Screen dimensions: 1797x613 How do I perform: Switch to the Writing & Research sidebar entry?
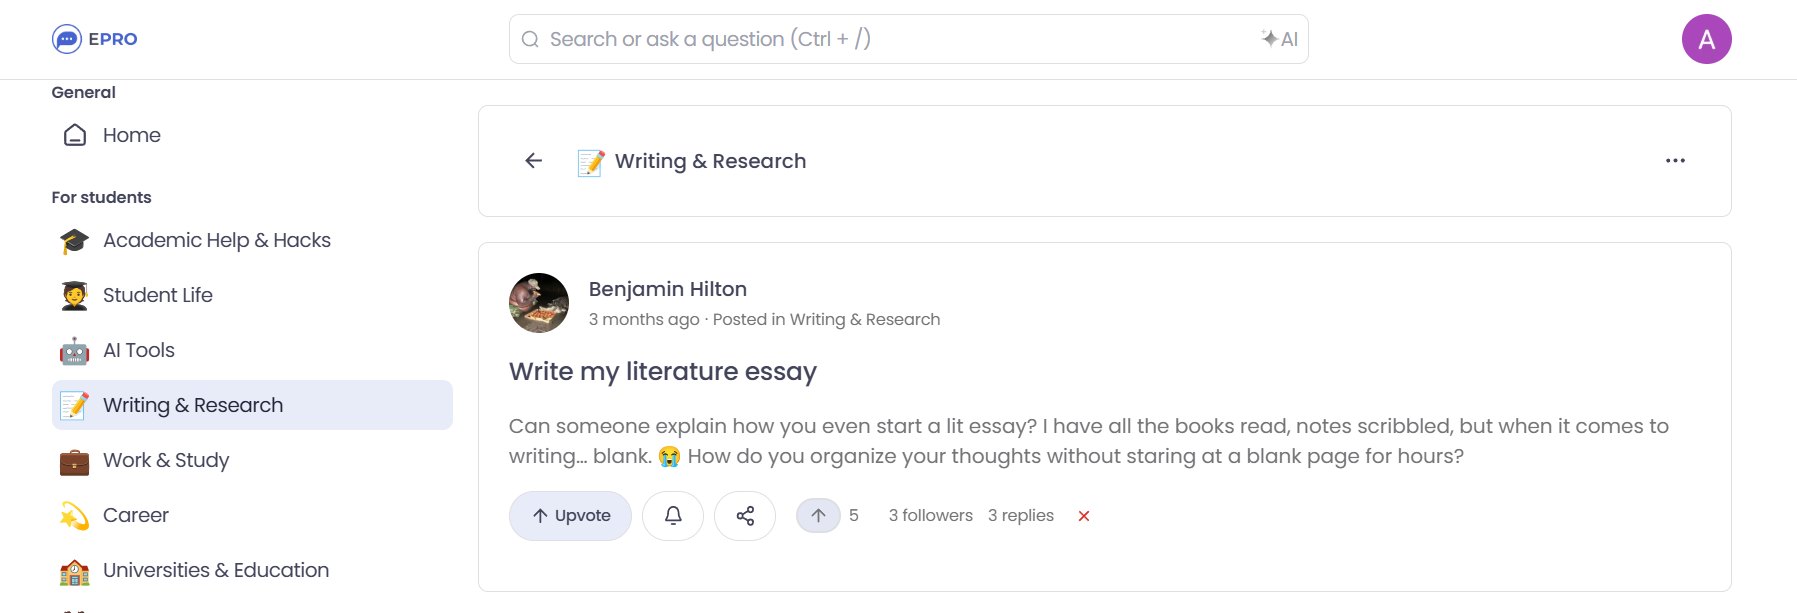click(x=192, y=405)
